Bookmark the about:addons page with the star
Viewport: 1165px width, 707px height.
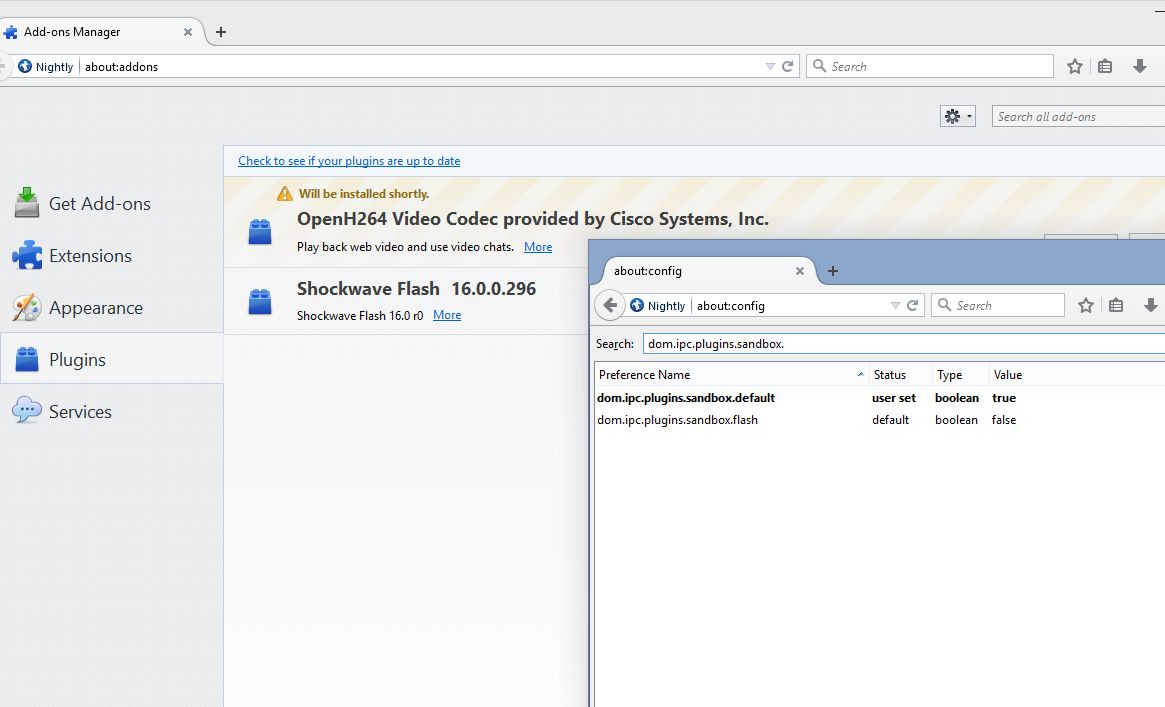pos(1074,66)
